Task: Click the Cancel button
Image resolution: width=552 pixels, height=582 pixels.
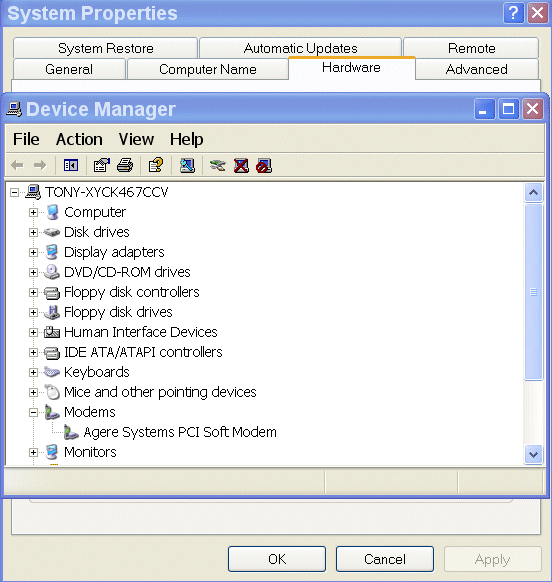Action: tap(385, 559)
